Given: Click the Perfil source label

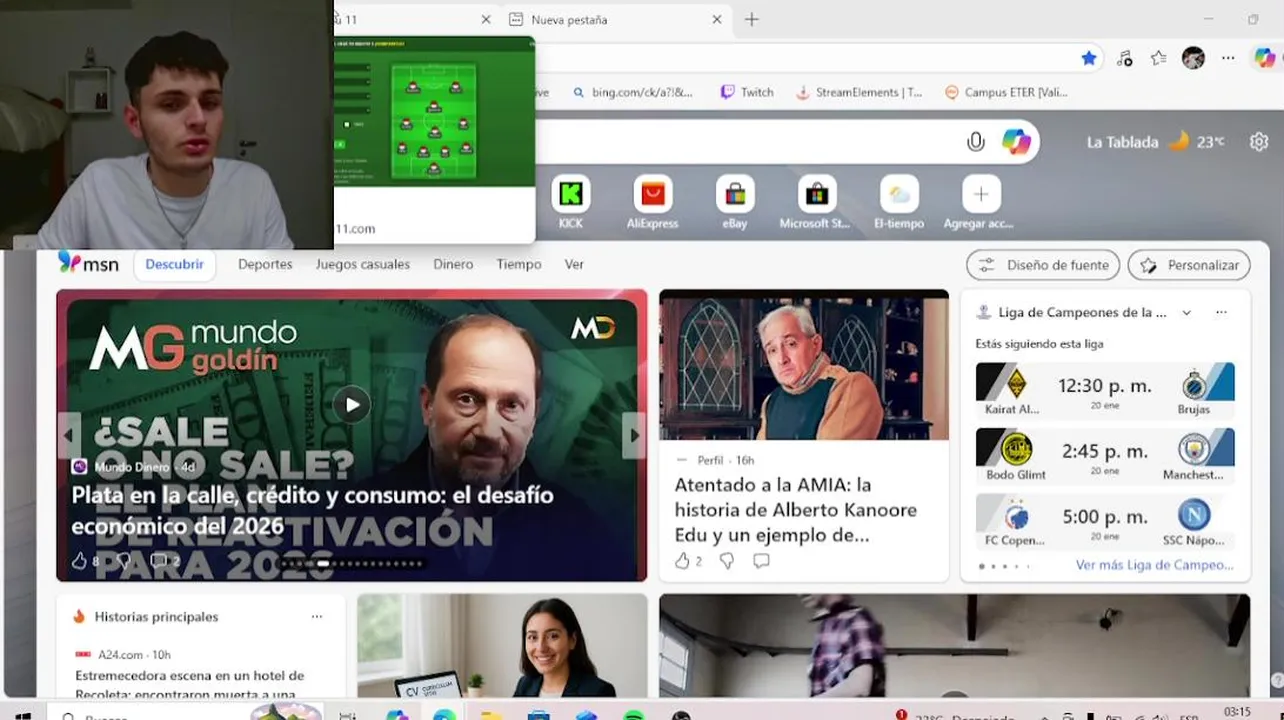Looking at the screenshot, I should (710, 460).
